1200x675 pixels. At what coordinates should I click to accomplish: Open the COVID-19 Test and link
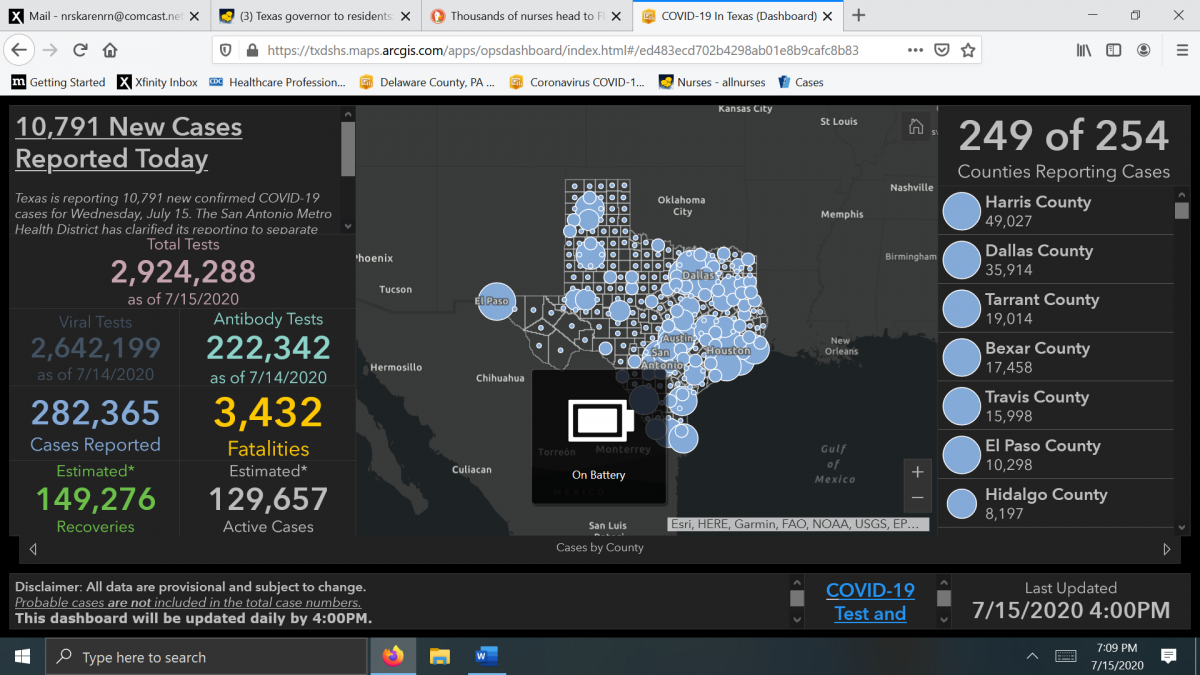(870, 602)
